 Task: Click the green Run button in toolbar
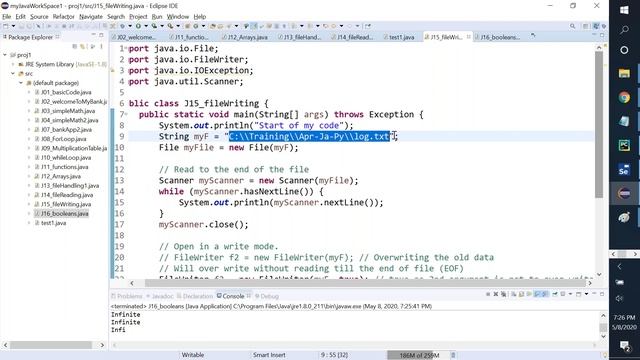click(x=138, y=26)
